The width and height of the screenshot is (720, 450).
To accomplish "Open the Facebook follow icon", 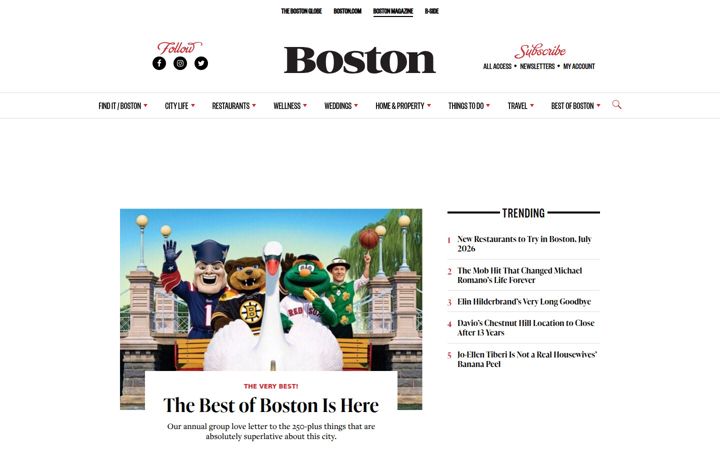I will 159,63.
